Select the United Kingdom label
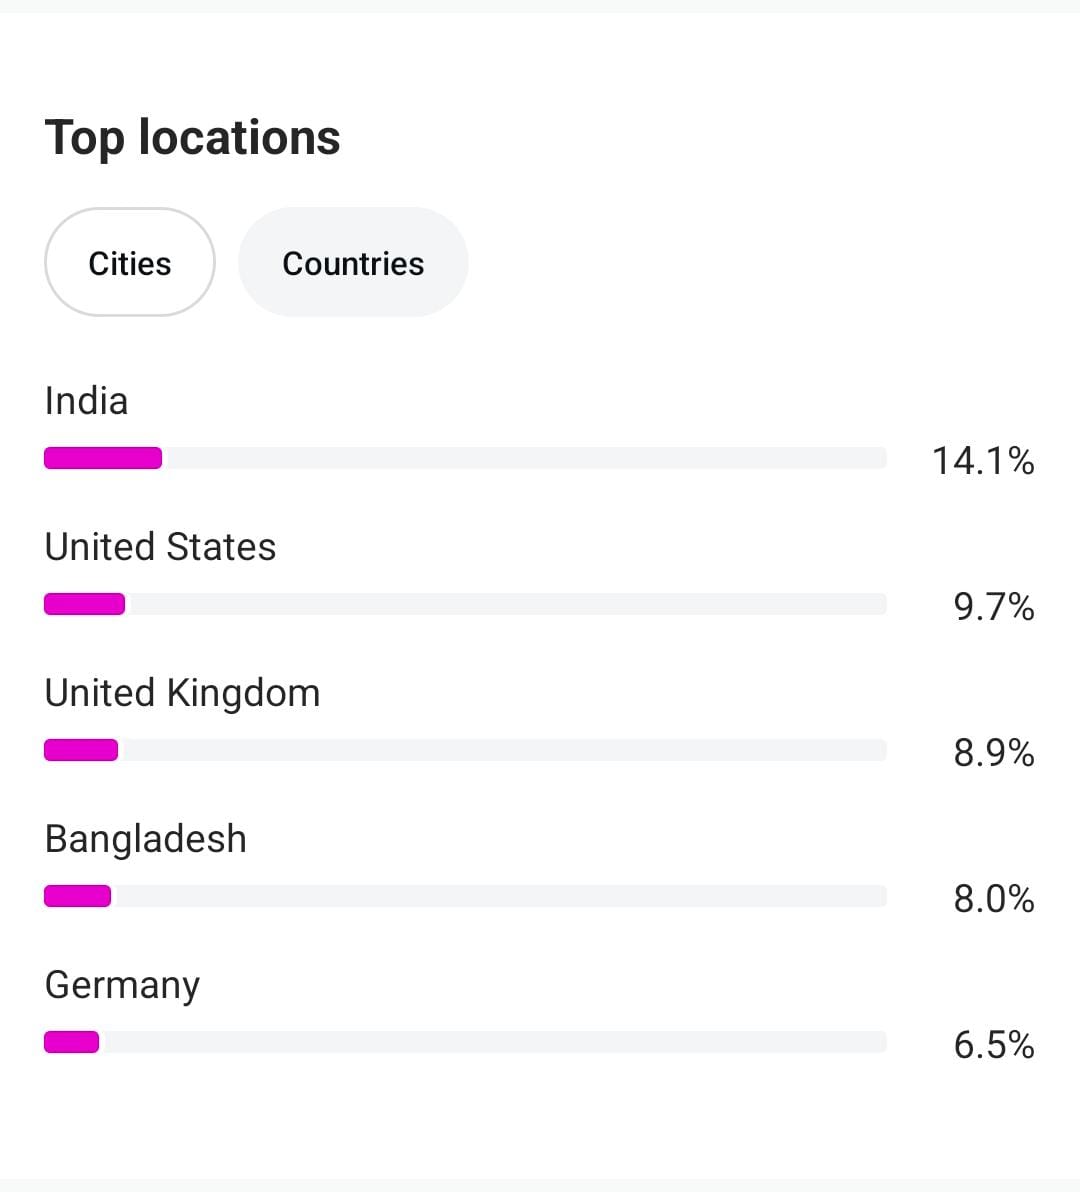Image resolution: width=1080 pixels, height=1192 pixels. [183, 693]
